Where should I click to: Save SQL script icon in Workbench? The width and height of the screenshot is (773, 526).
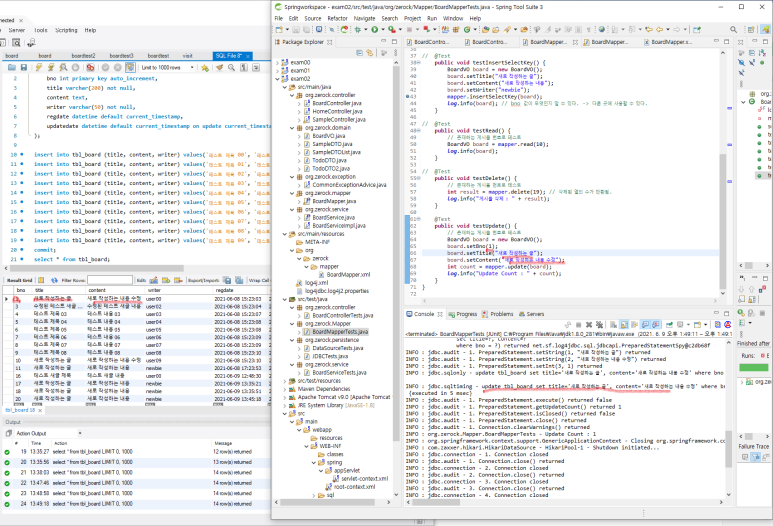click(x=23, y=68)
